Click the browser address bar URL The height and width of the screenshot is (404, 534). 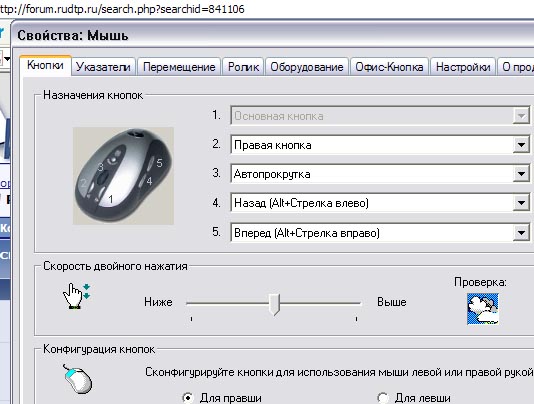pyautogui.click(x=122, y=9)
